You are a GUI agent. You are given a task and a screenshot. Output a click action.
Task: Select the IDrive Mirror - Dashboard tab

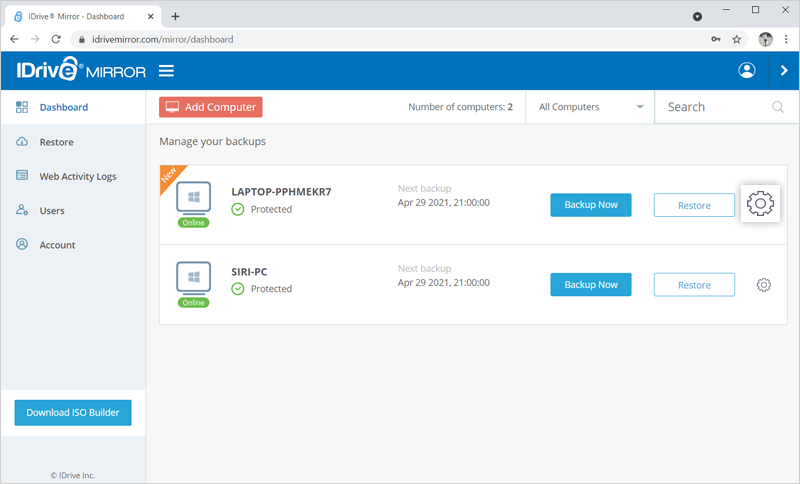pos(84,16)
